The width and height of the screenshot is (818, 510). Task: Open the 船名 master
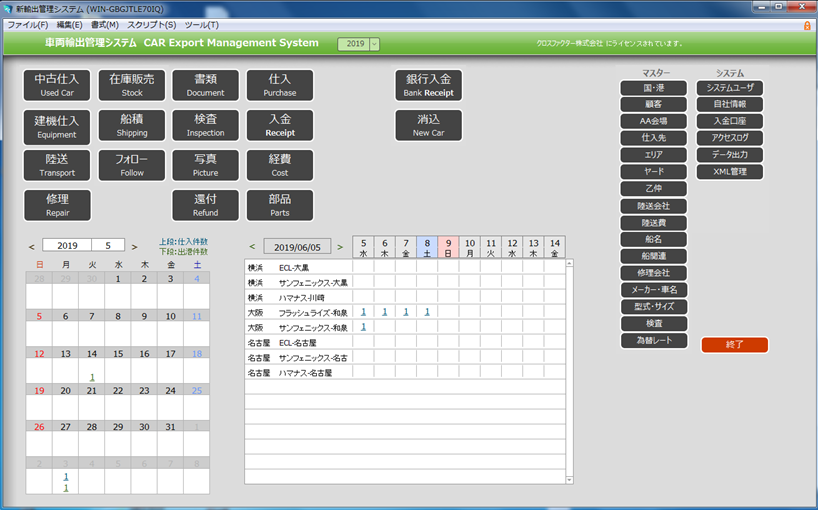(654, 239)
